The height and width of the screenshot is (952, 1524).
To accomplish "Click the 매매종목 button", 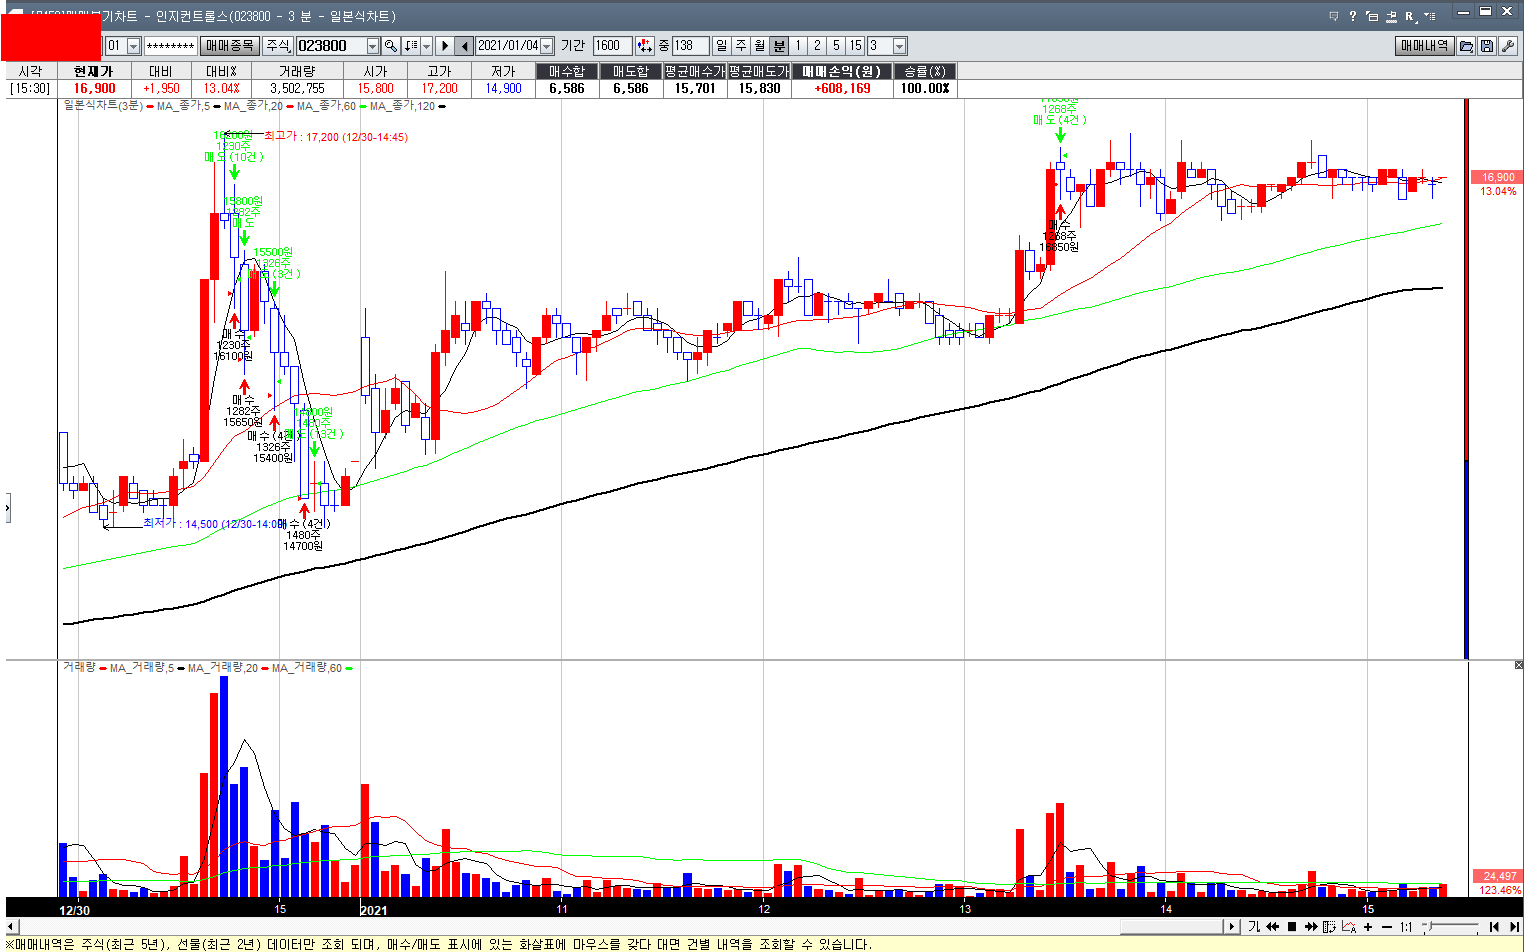I will click(230, 46).
